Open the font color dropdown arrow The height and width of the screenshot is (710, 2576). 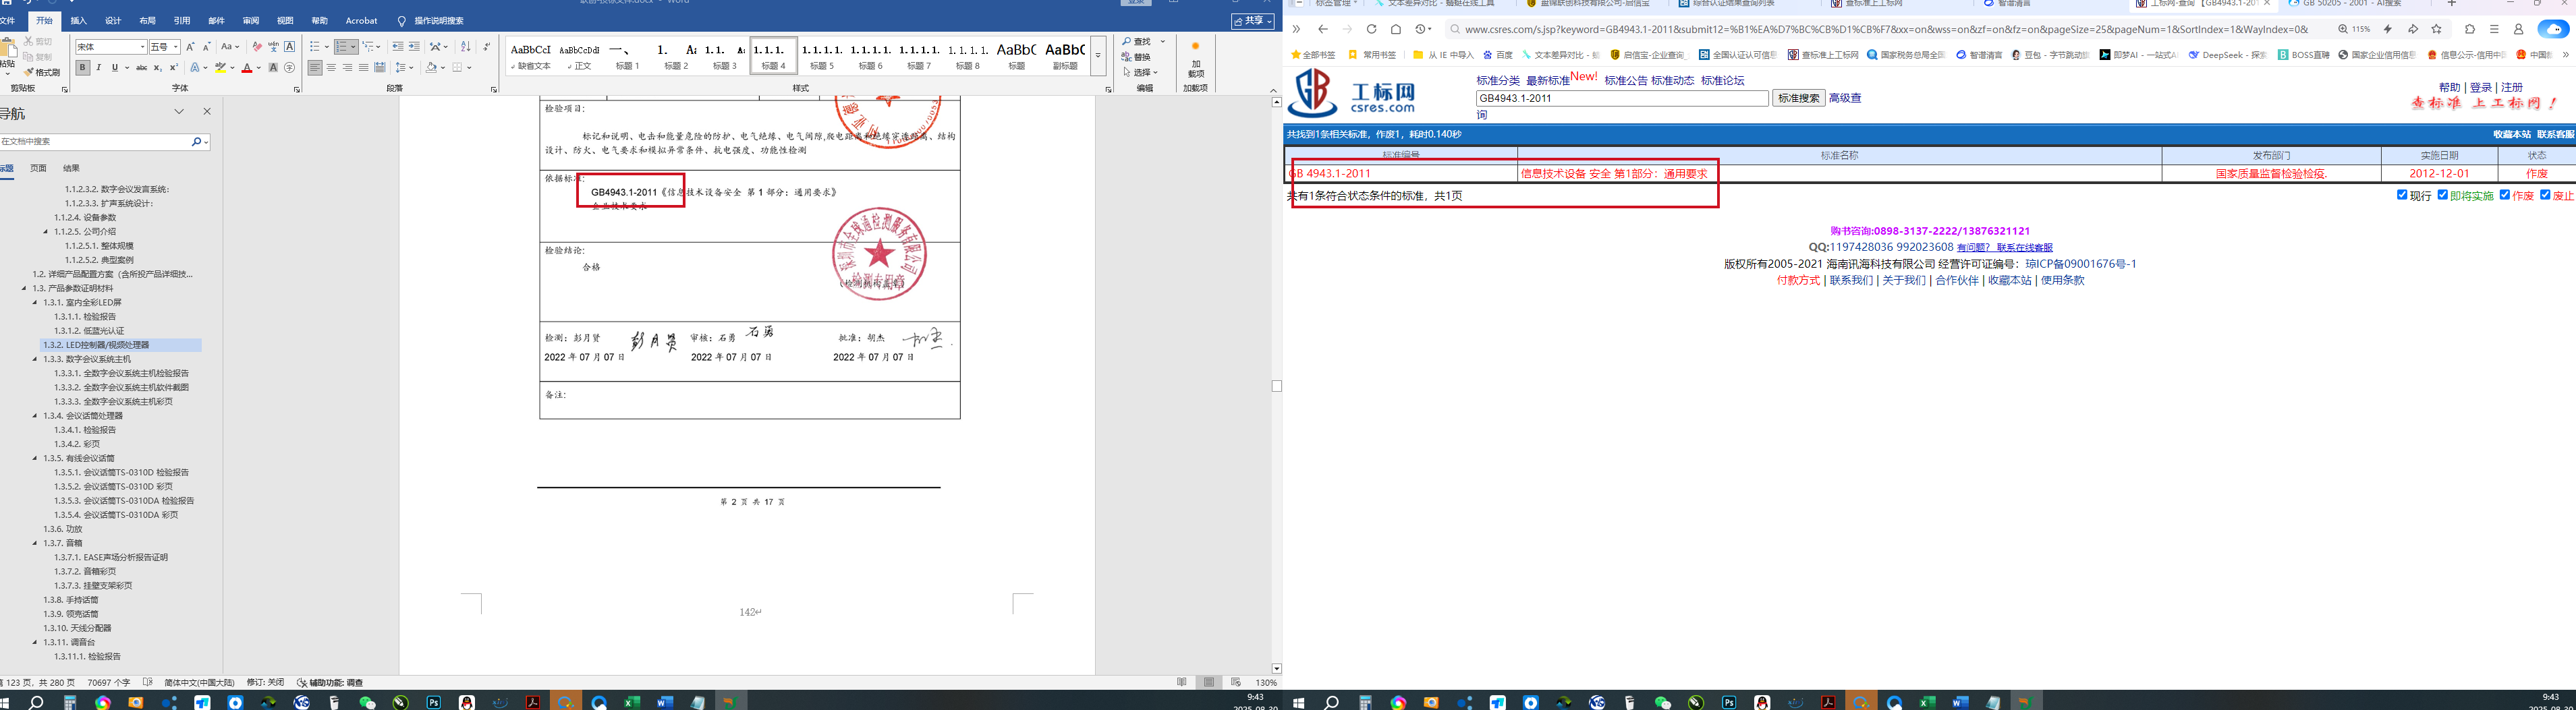point(258,68)
